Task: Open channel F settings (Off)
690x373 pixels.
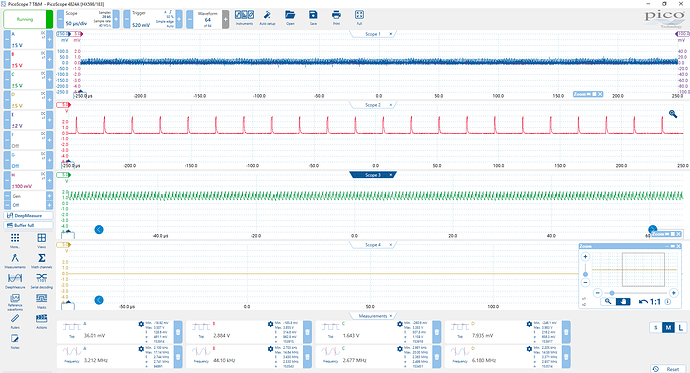Action: point(28,140)
